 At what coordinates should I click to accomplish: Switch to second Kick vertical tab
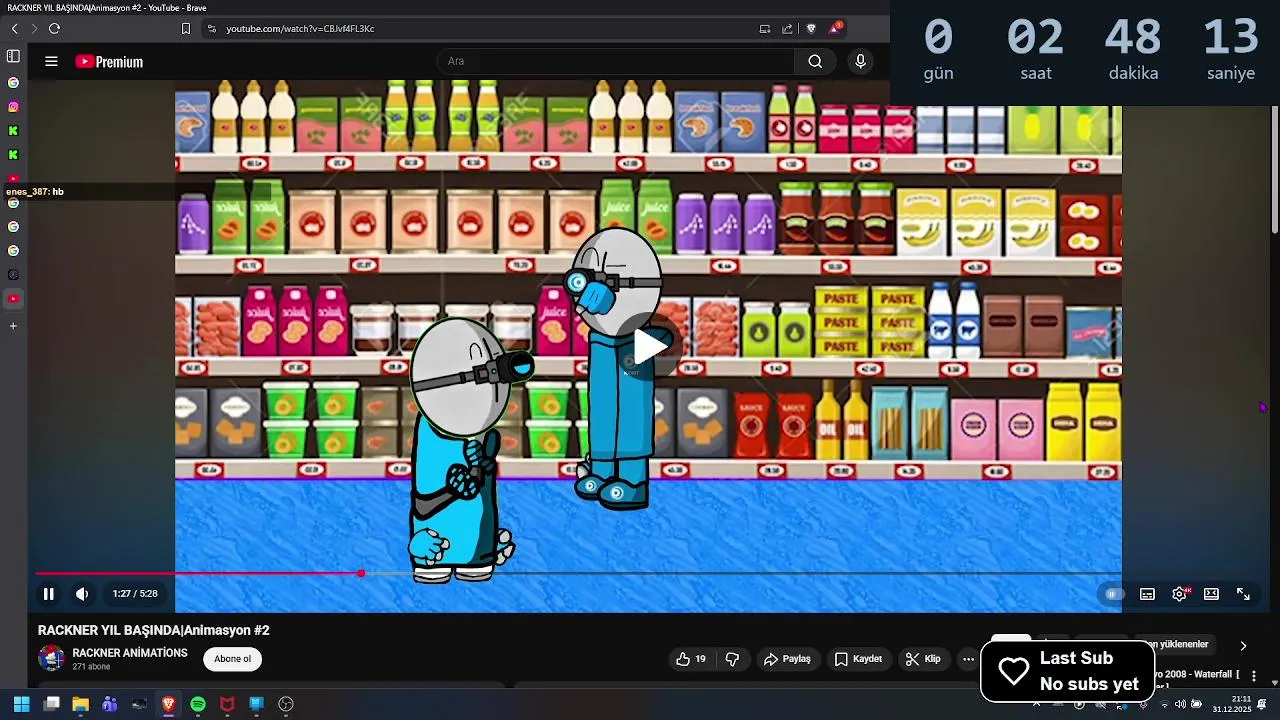tap(13, 155)
